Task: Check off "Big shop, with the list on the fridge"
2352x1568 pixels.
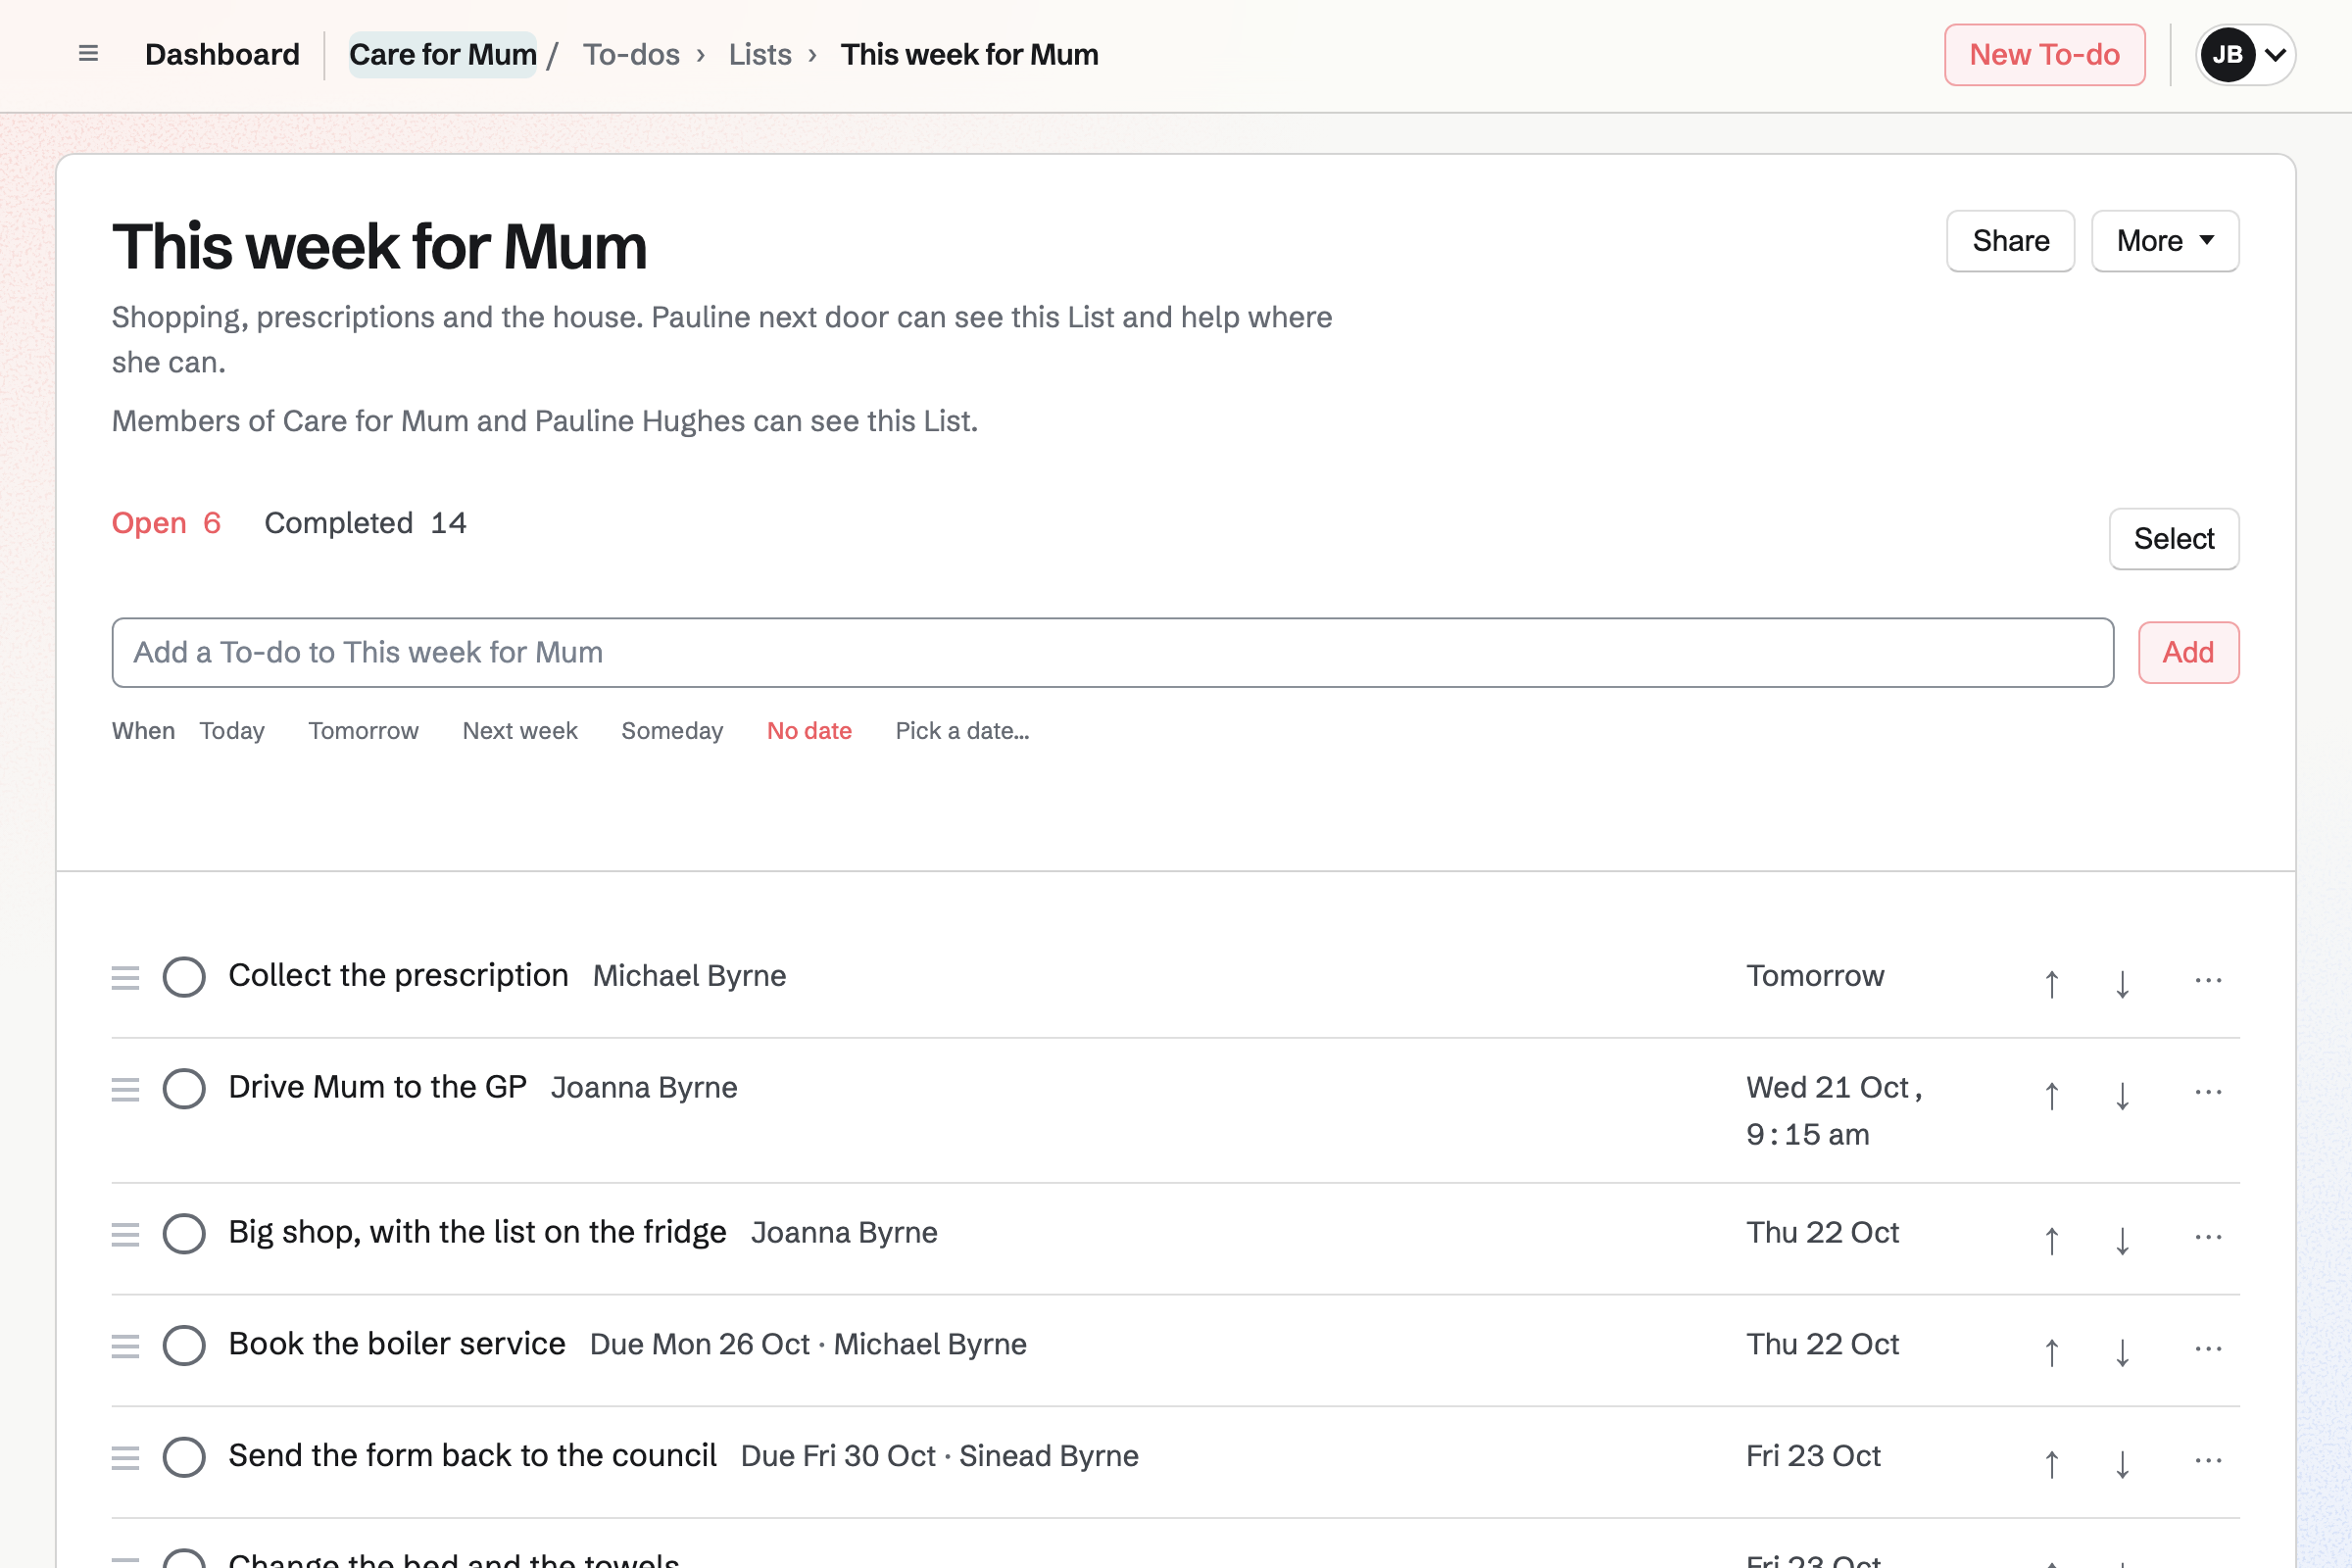Action: click(x=184, y=1234)
